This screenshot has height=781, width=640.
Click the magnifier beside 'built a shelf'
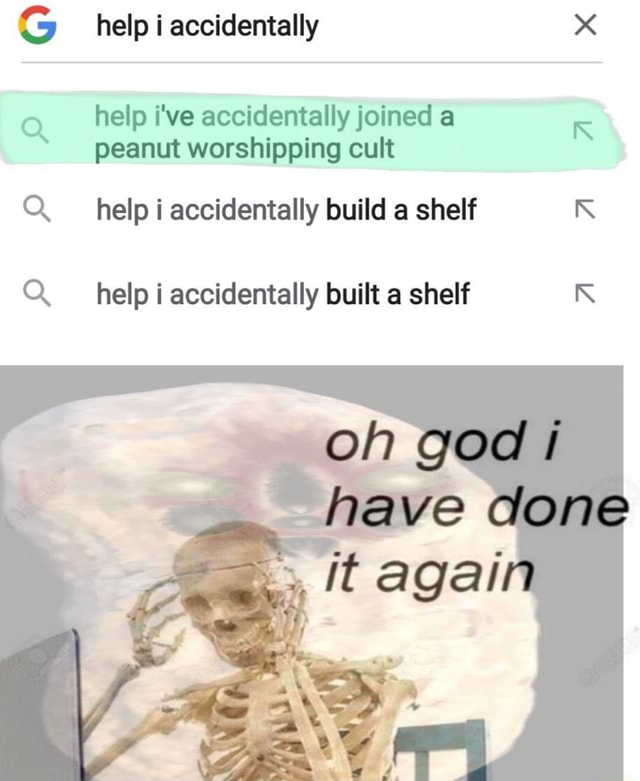37,293
